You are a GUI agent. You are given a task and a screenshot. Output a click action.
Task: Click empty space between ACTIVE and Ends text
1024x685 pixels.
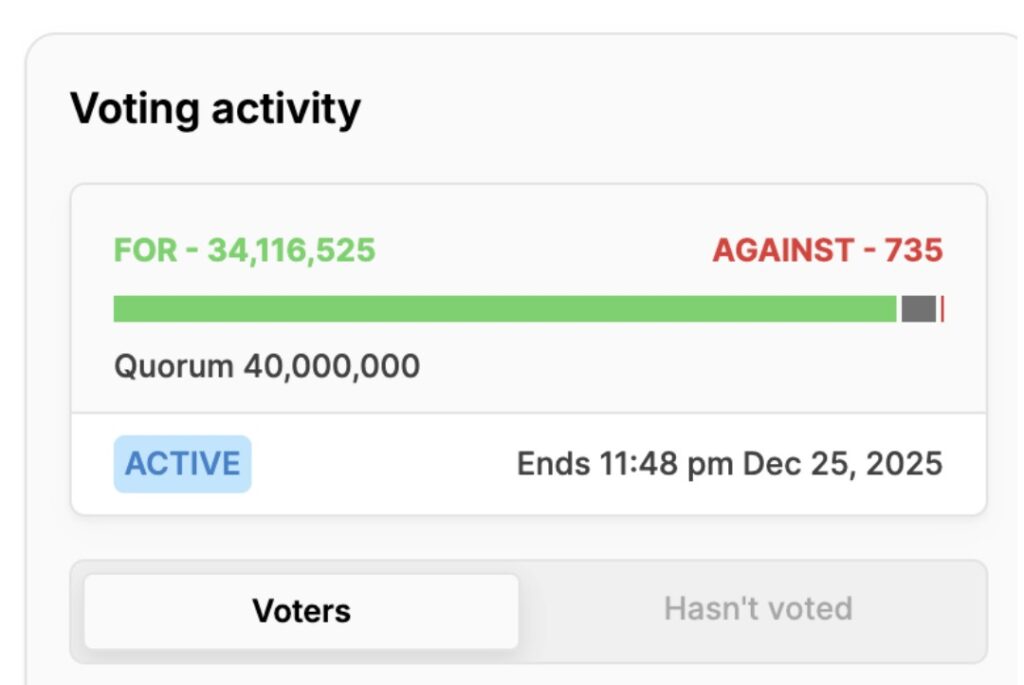tap(380, 464)
